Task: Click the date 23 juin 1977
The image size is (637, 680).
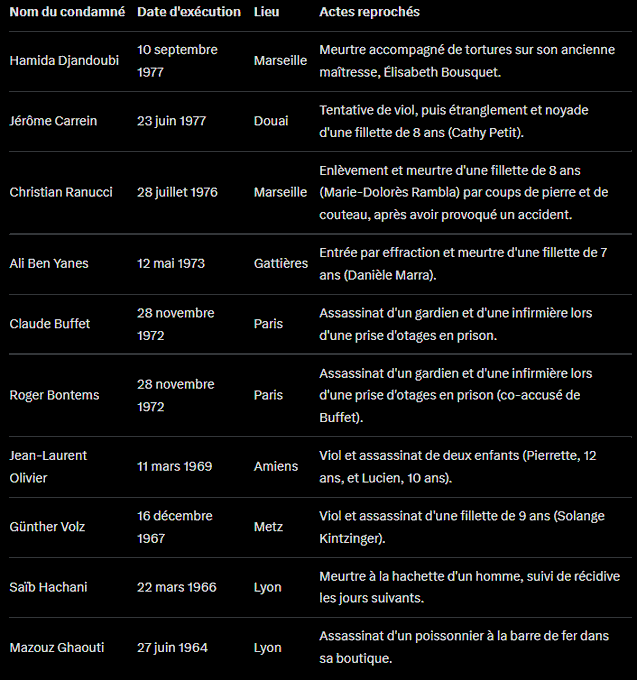Action: tap(172, 121)
